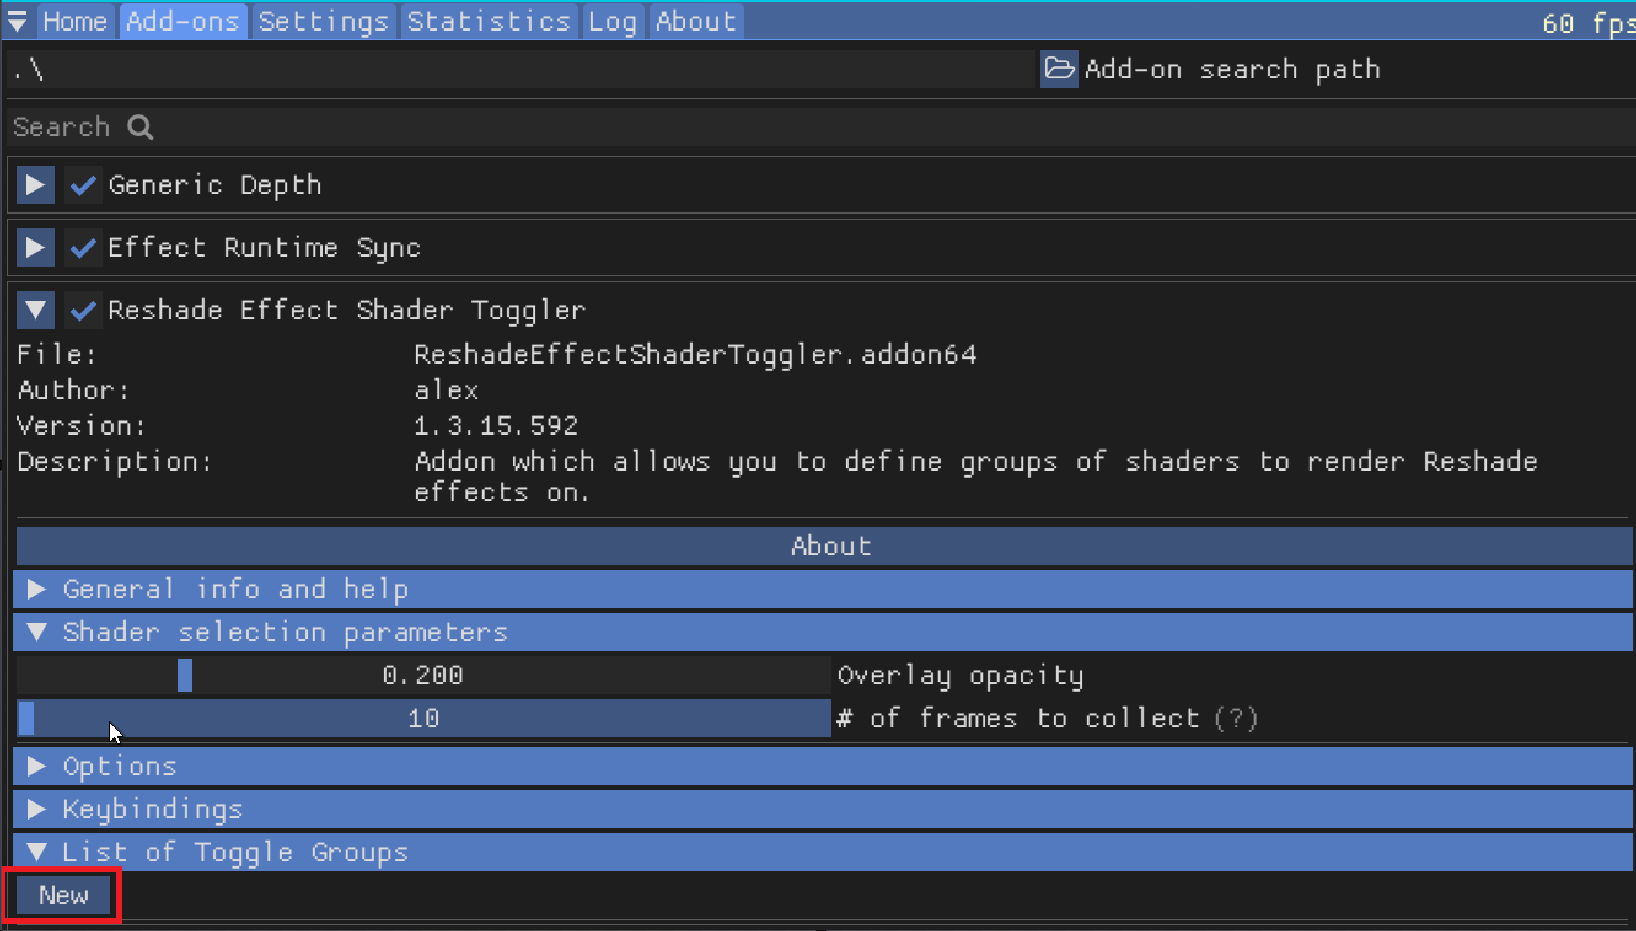Click the New toggle group button
This screenshot has height=931, width=1636.
(63, 895)
